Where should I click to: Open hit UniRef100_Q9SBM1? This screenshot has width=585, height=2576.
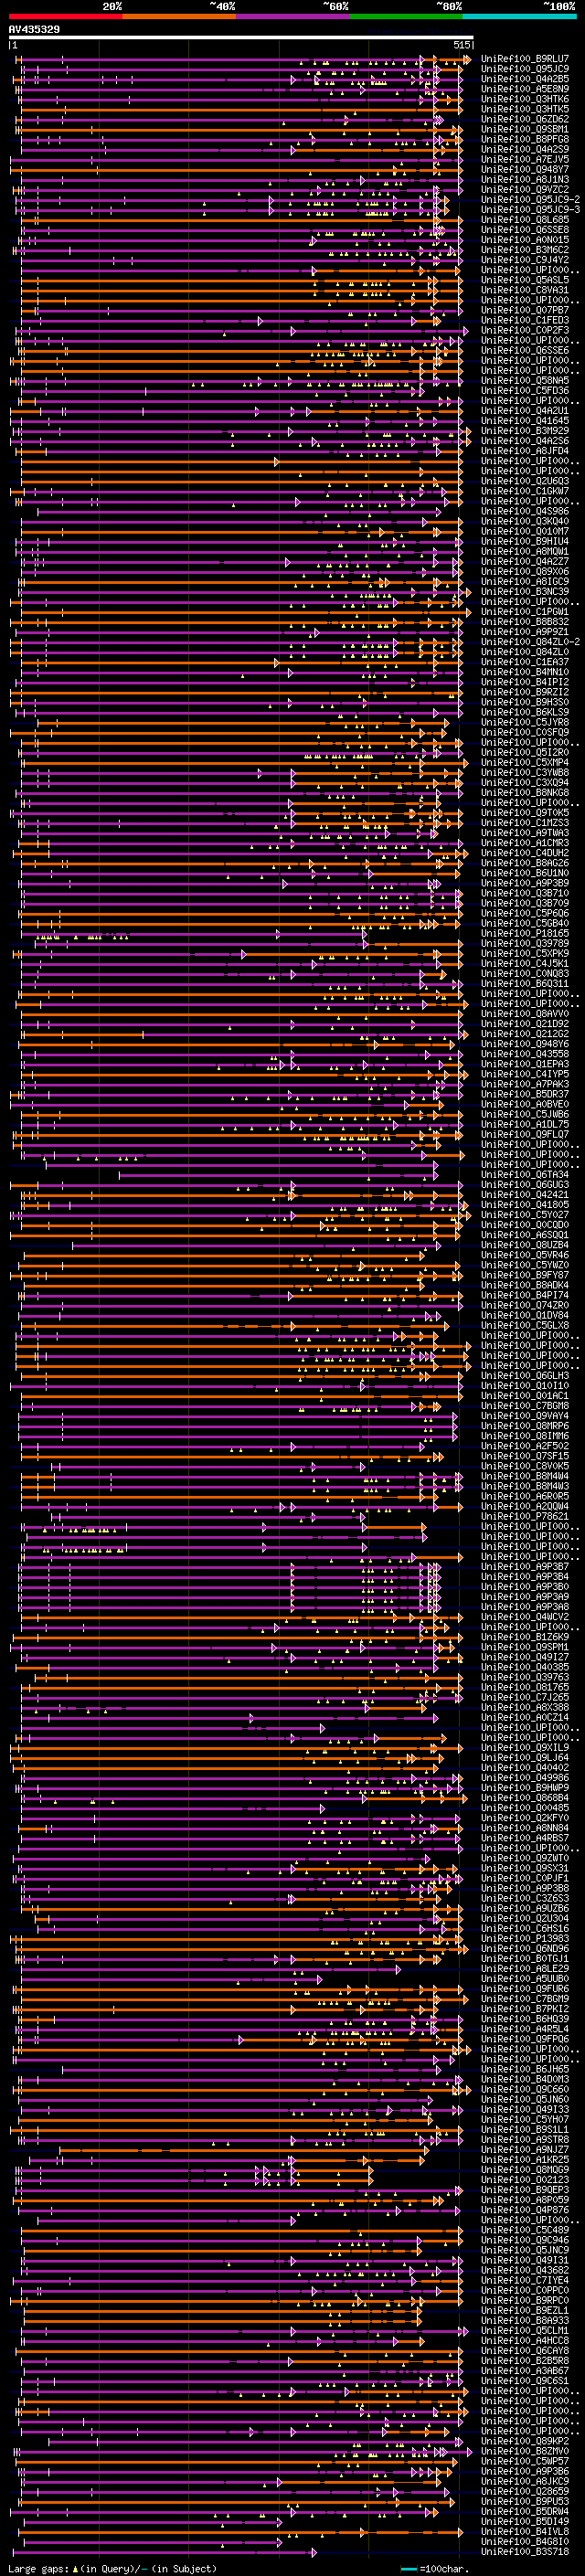[524, 129]
